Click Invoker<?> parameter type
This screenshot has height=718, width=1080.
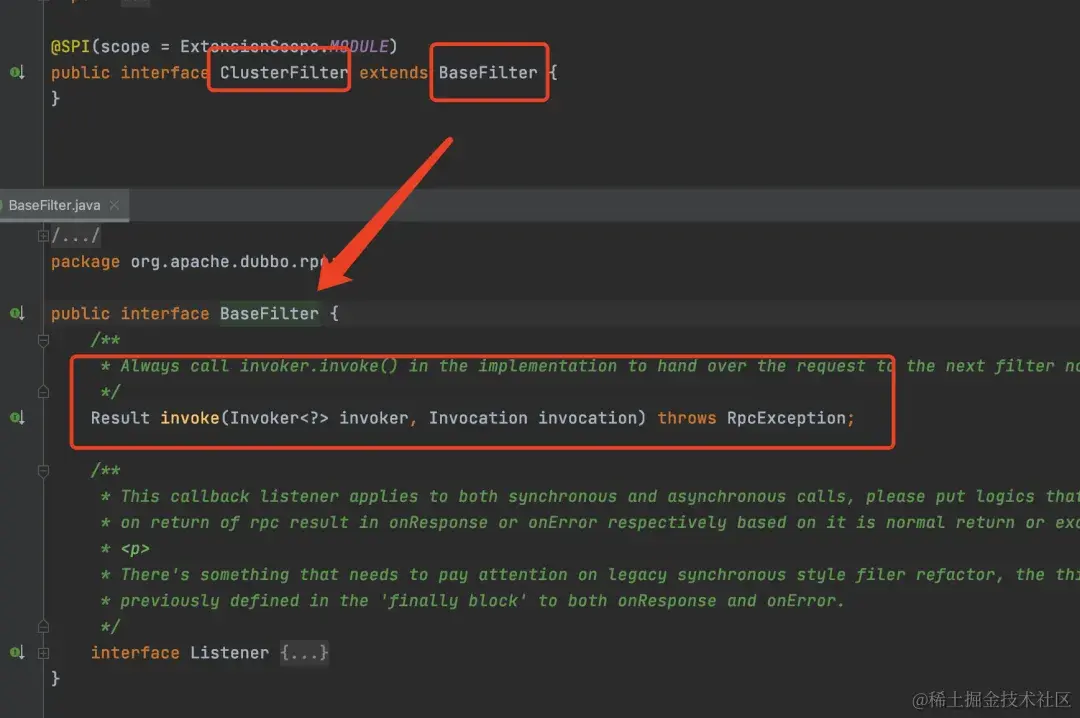pos(279,418)
